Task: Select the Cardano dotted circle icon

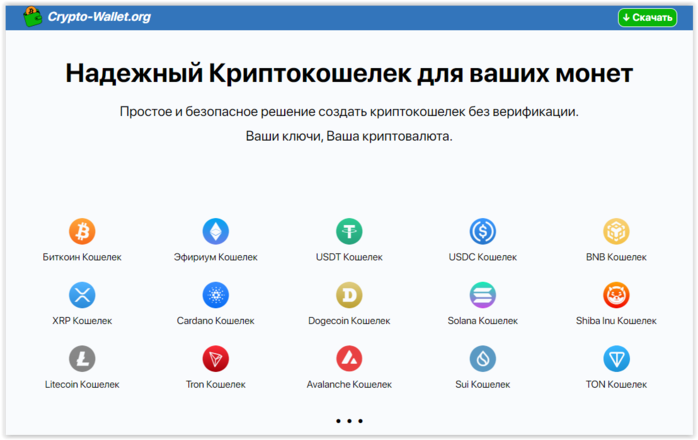Action: coord(215,295)
